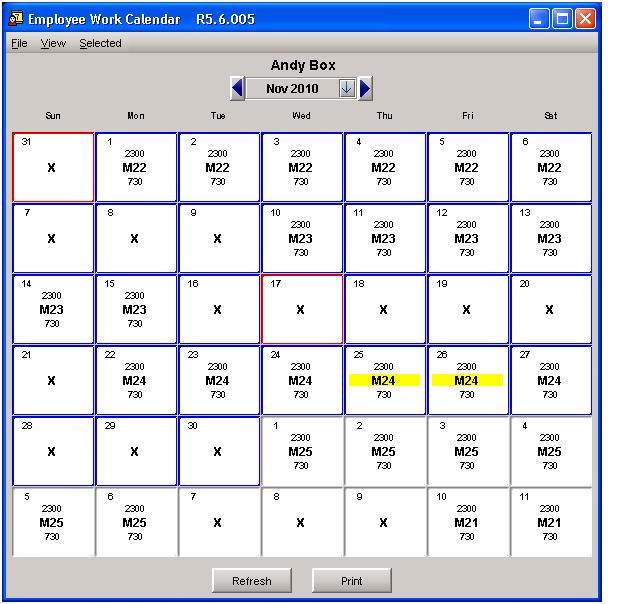Go to the next month with right arrow
The height and width of the screenshot is (604, 640).
[365, 89]
